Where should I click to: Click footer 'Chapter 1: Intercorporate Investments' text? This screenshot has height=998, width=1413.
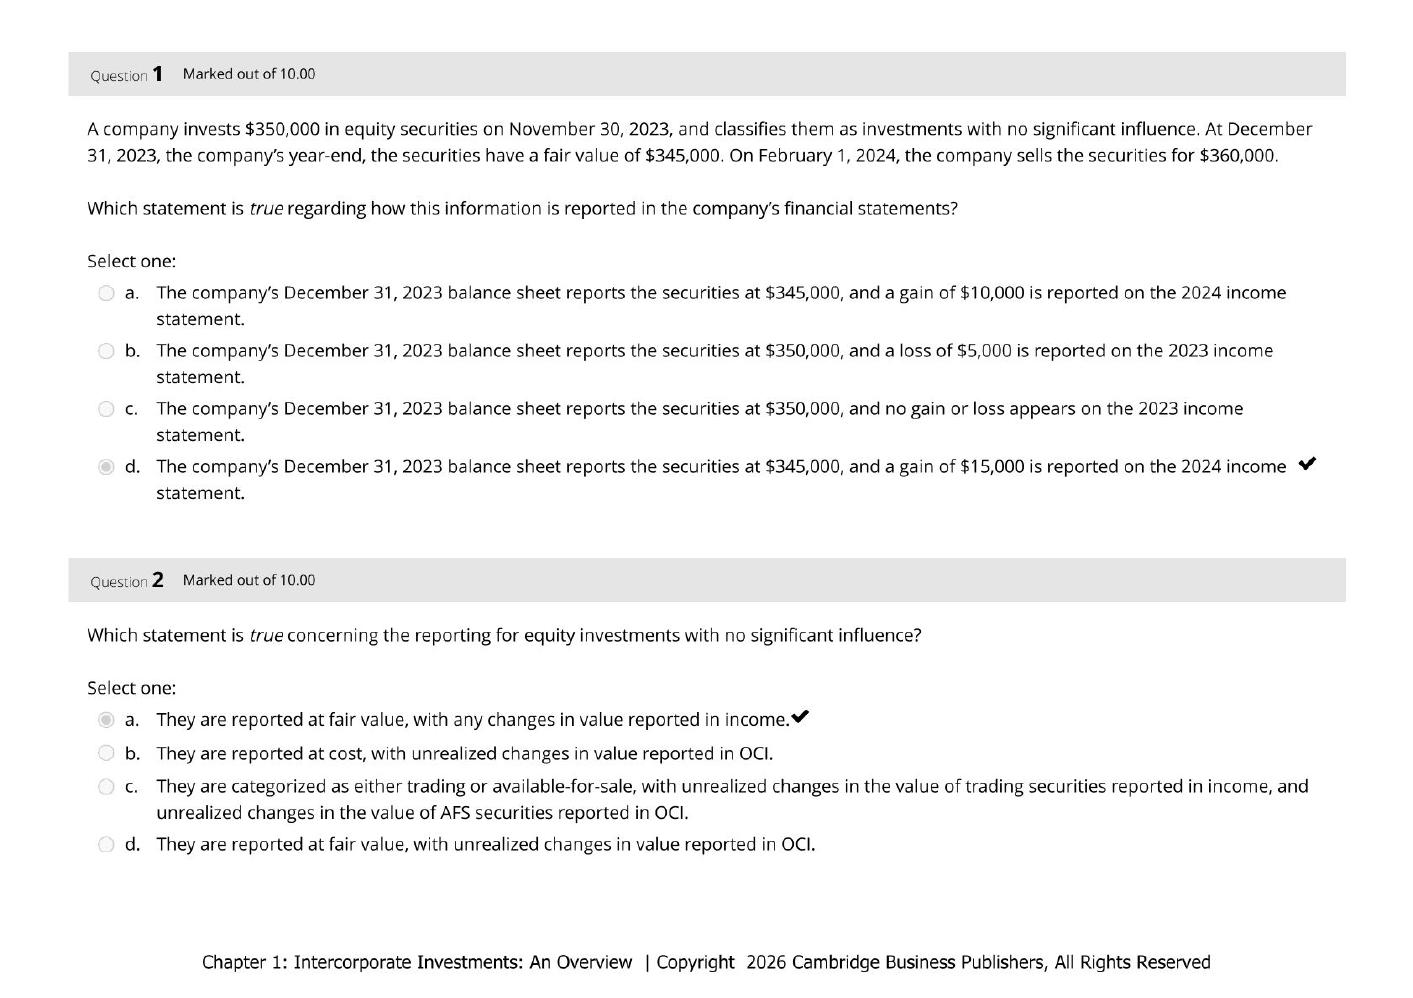[x=417, y=963]
